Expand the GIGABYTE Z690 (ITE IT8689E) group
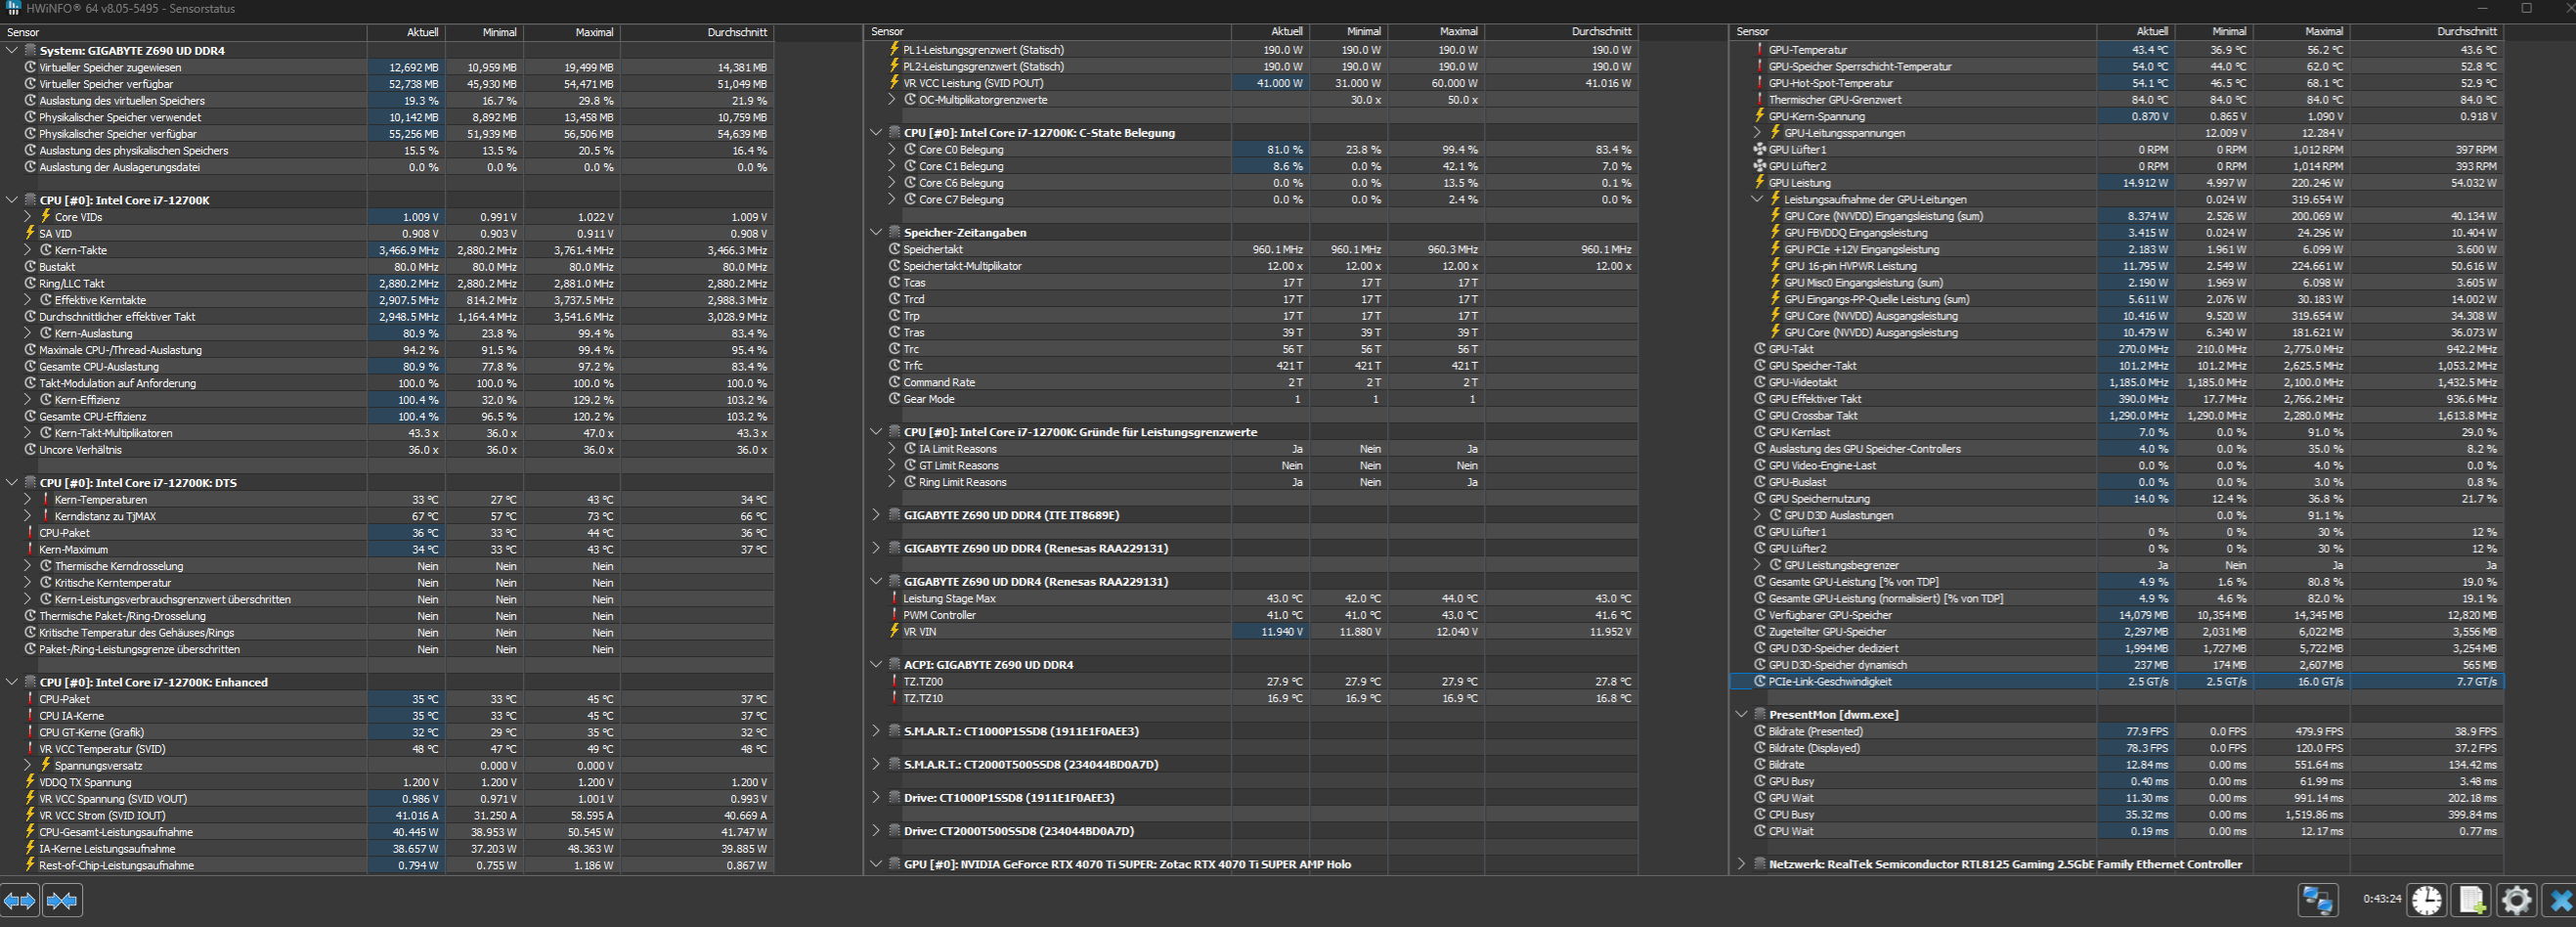 pyautogui.click(x=876, y=515)
